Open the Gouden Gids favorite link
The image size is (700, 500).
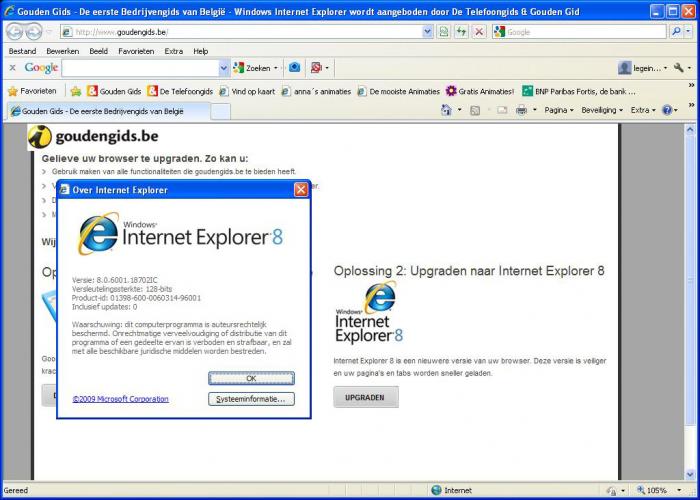pos(114,91)
